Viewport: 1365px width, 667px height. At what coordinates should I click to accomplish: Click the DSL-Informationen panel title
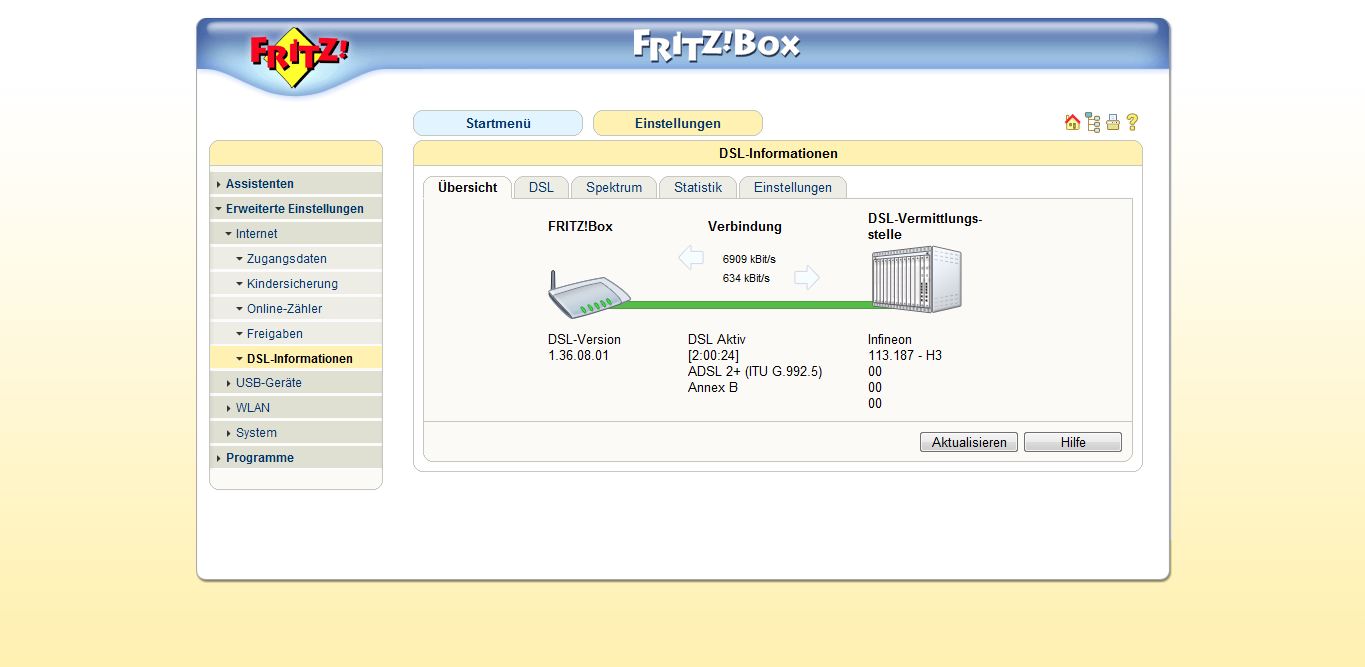(x=778, y=153)
